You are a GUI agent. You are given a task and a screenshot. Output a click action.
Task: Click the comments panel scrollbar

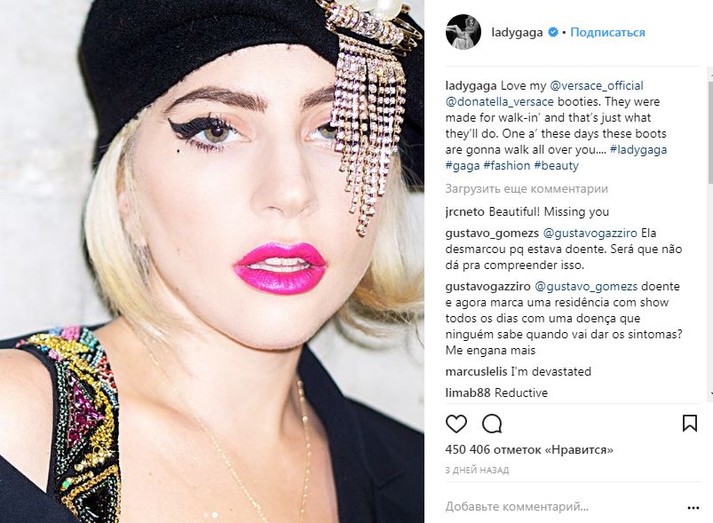click(x=710, y=126)
